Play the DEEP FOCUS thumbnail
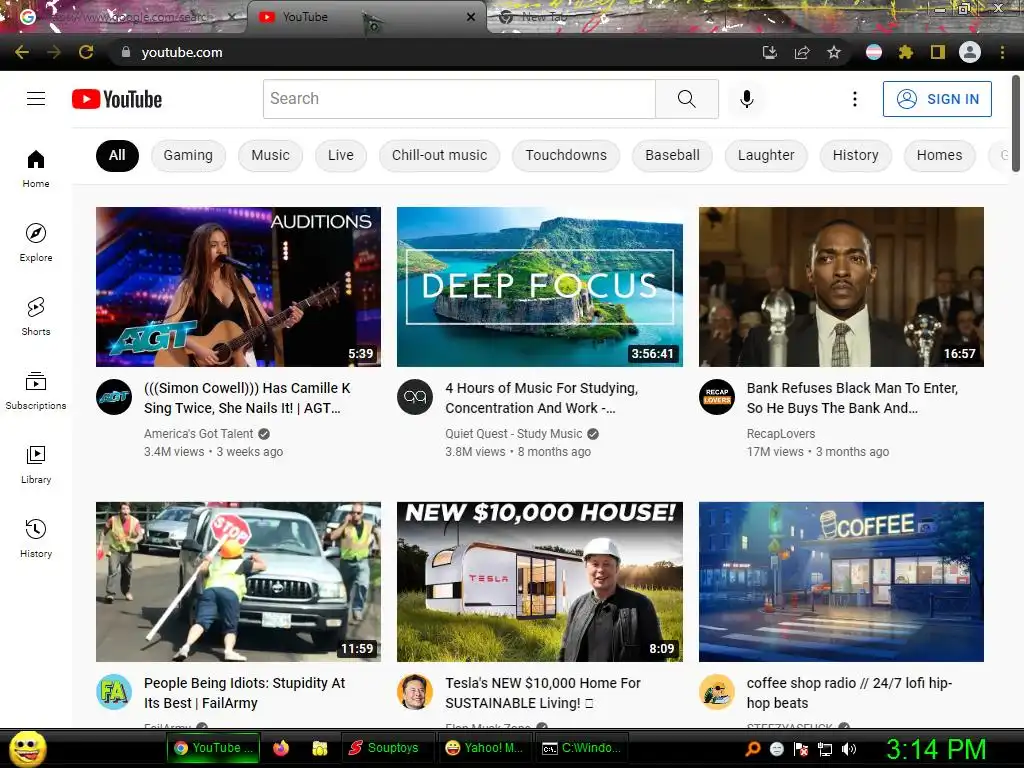The height and width of the screenshot is (768, 1024). point(540,287)
